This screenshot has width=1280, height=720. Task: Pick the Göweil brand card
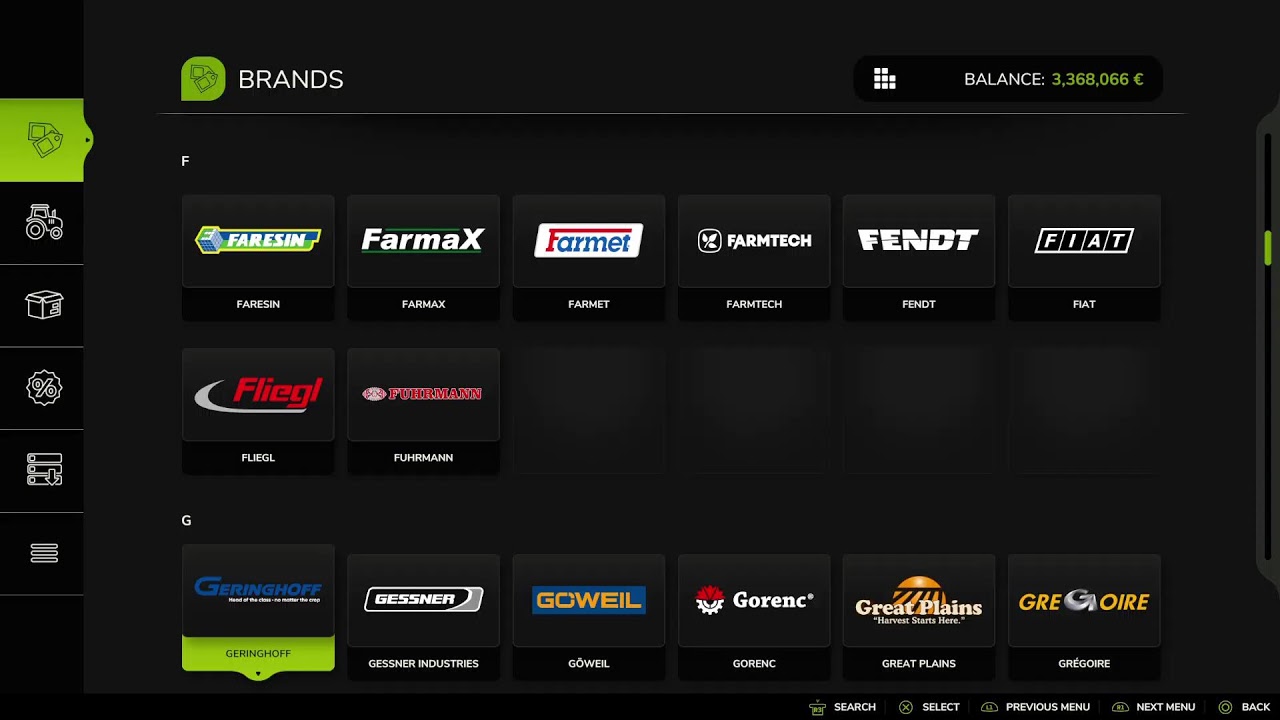pyautogui.click(x=589, y=617)
